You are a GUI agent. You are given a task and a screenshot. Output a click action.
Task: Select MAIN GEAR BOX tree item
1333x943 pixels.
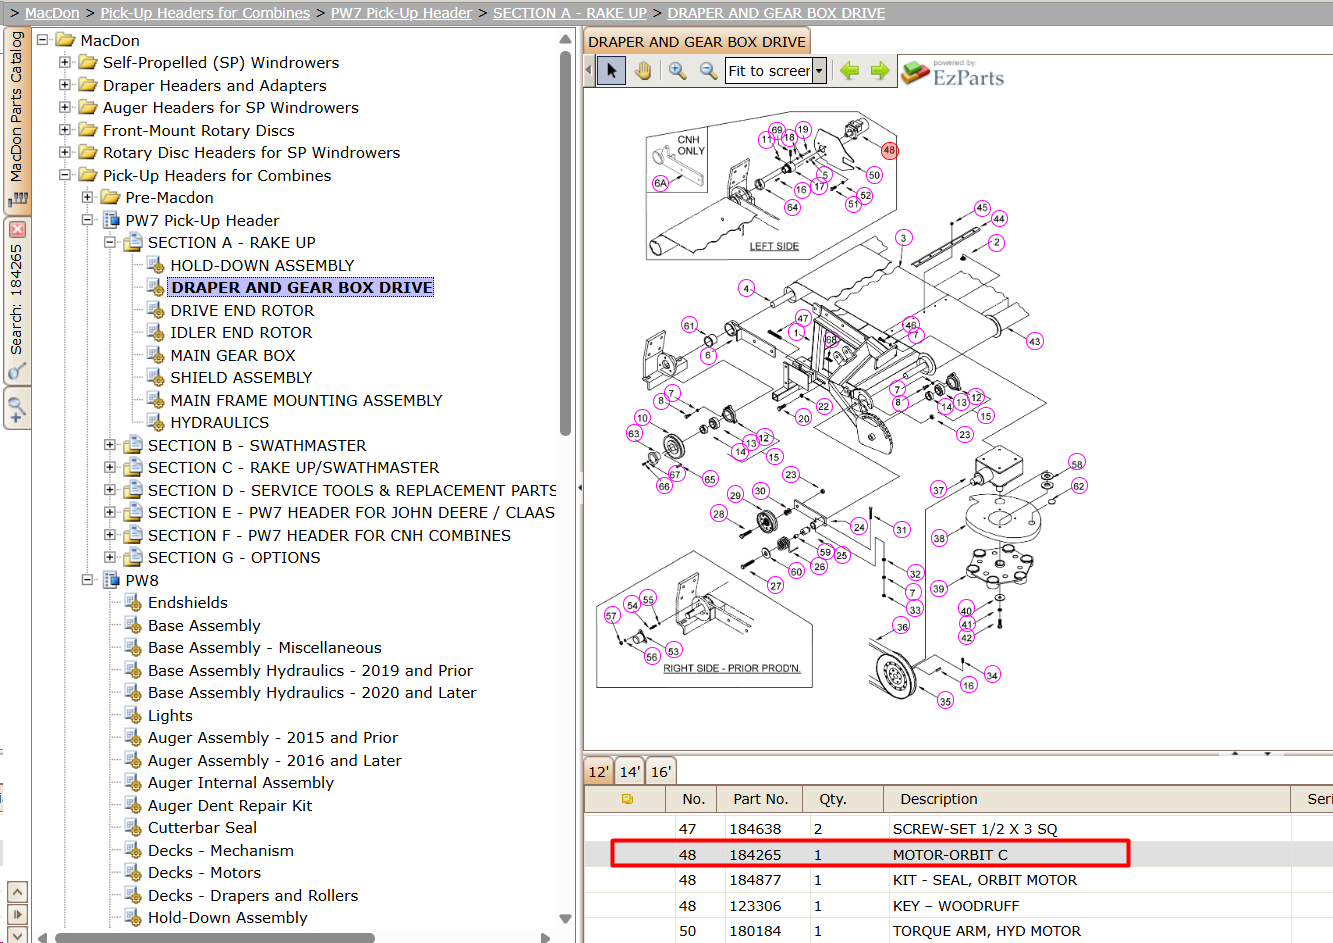tap(233, 355)
